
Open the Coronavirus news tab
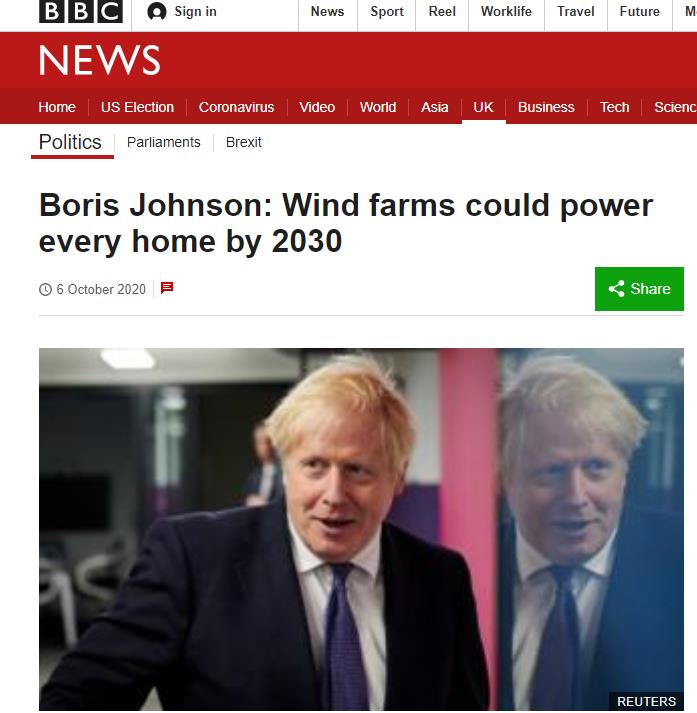(x=236, y=107)
